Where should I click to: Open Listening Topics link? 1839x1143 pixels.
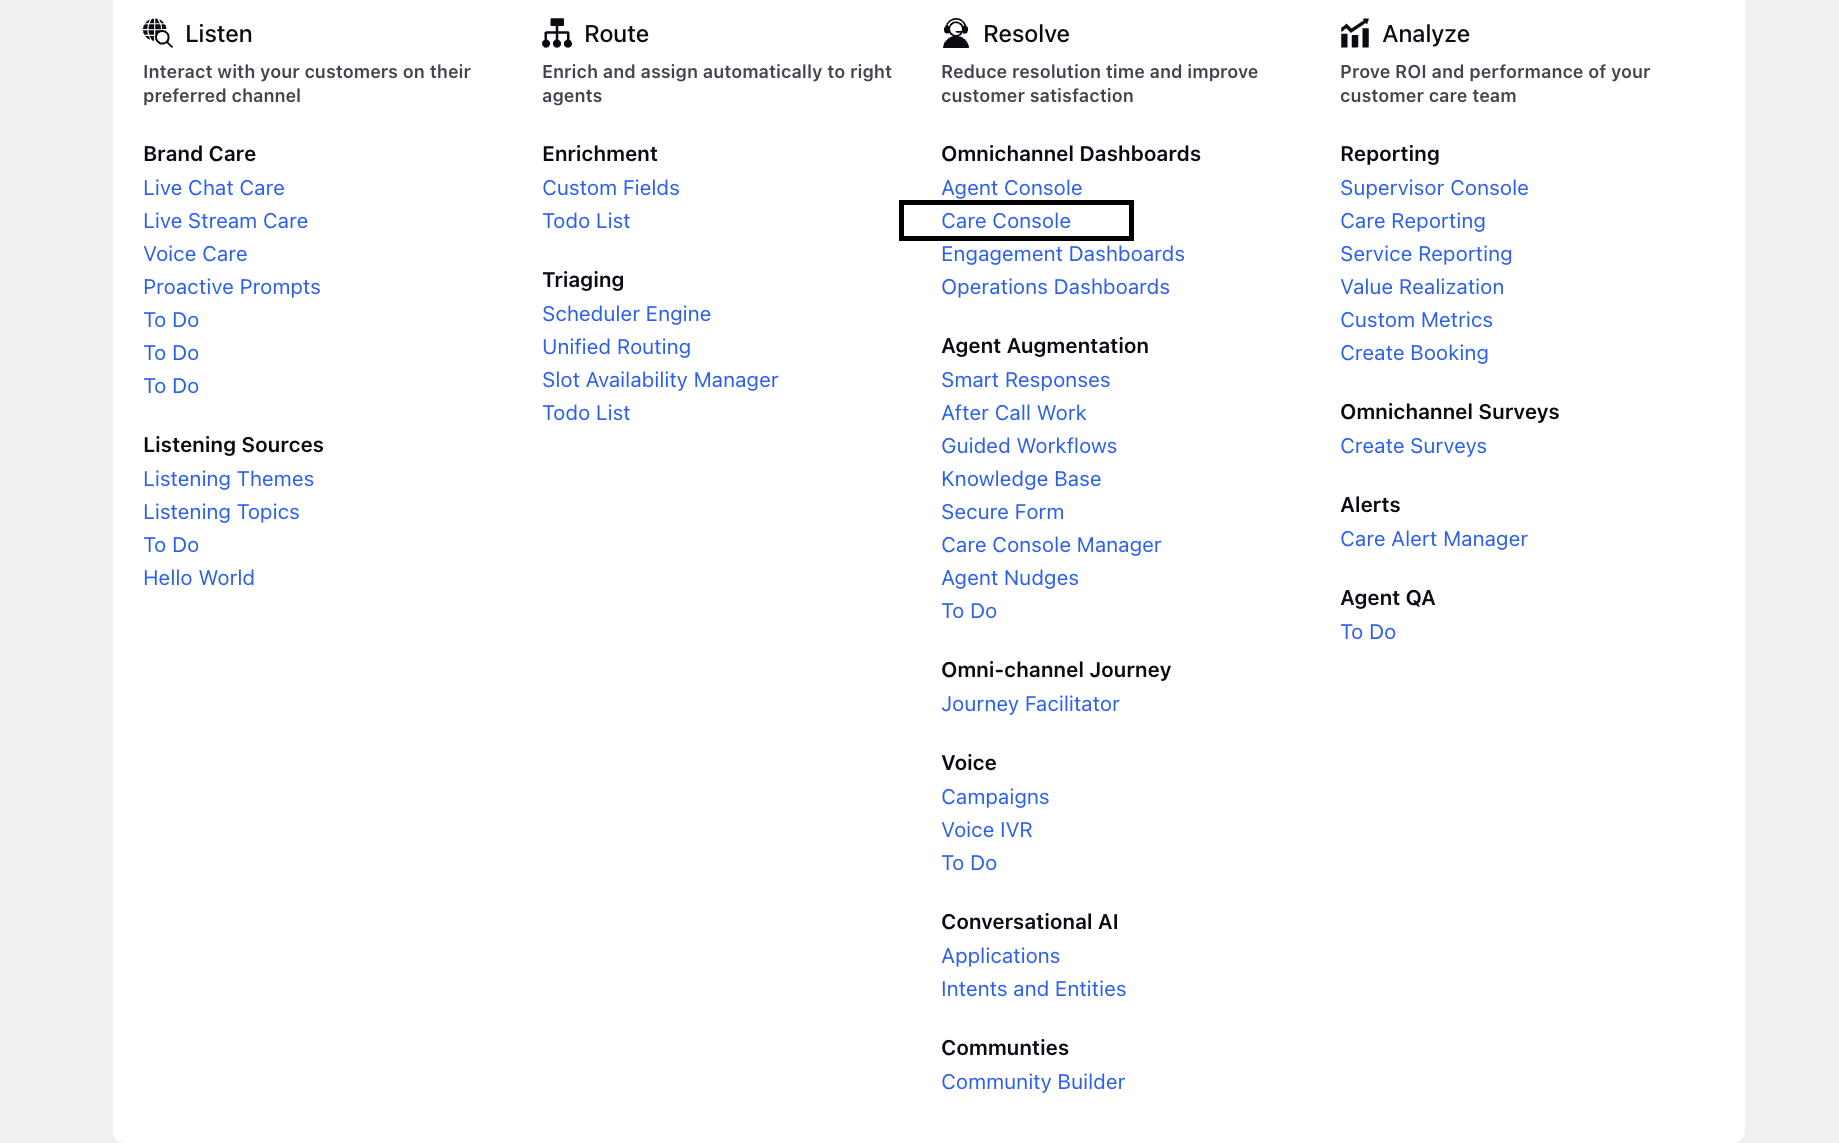[221, 512]
